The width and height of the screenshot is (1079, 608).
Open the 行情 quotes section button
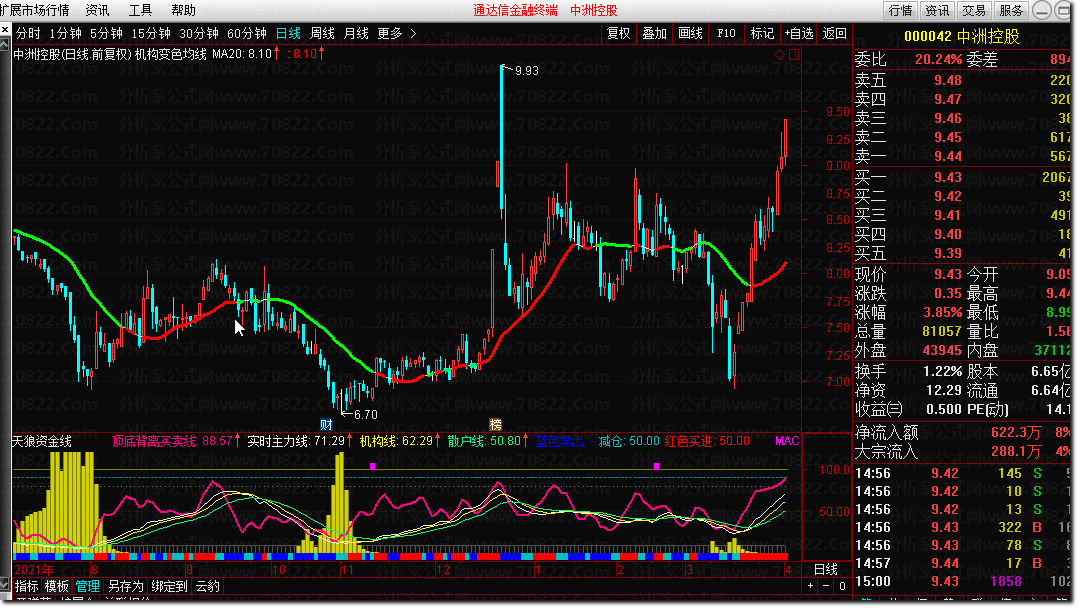(x=900, y=10)
